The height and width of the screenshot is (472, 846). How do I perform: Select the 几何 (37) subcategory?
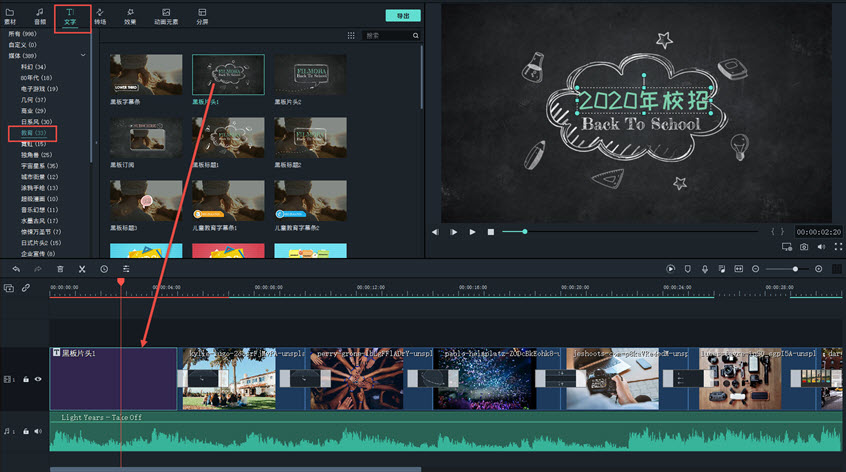pyautogui.click(x=33, y=100)
